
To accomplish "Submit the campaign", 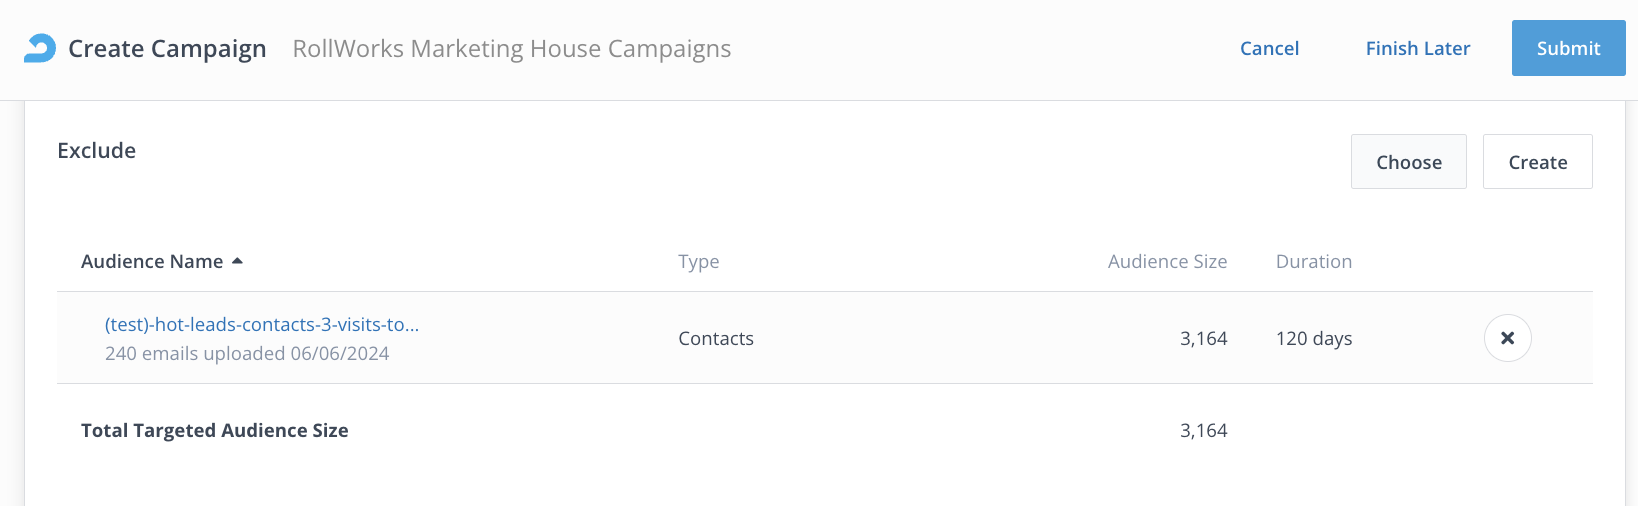I will [1567, 48].
